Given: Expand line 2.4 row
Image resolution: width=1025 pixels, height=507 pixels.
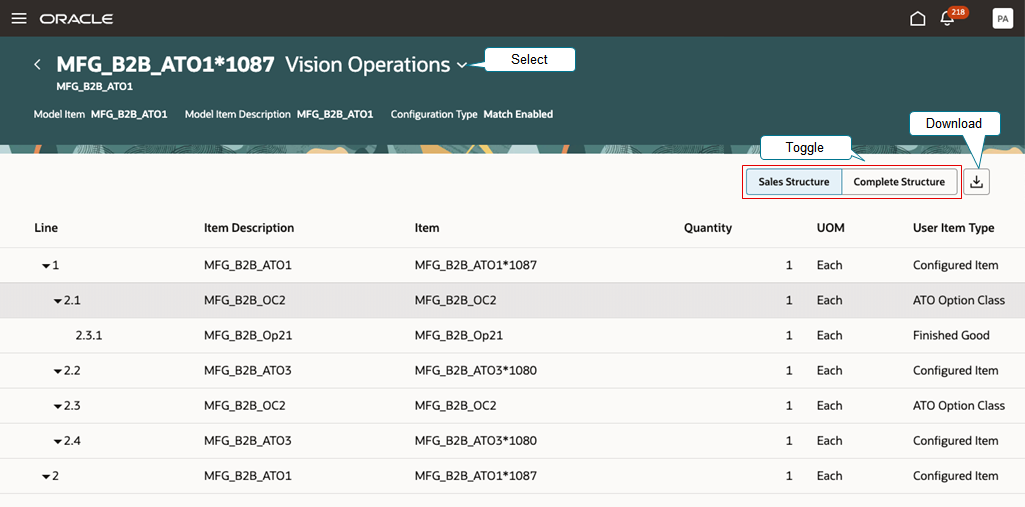Looking at the screenshot, I should click(x=58, y=442).
